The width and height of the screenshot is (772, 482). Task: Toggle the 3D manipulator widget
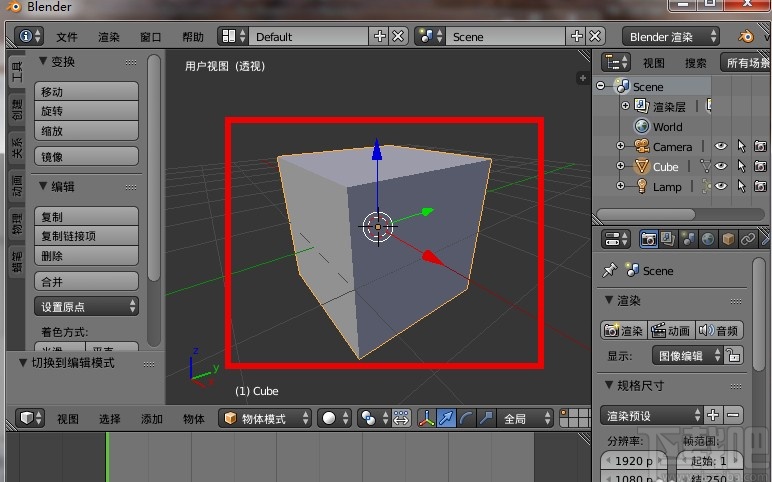426,418
